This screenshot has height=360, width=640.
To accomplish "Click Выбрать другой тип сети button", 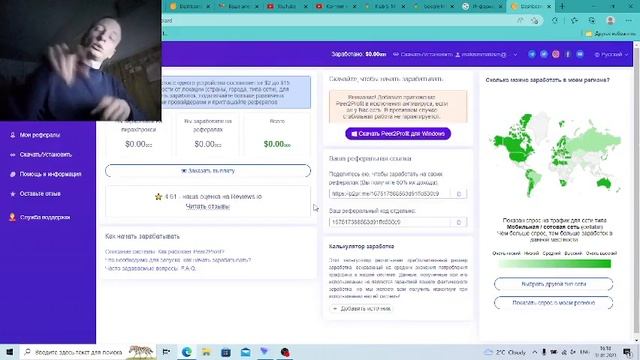I will pyautogui.click(x=553, y=284).
